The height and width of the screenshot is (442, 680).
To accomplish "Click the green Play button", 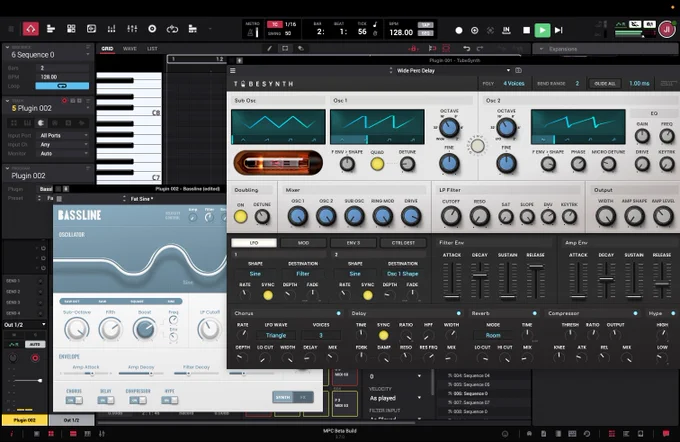I will click(542, 30).
